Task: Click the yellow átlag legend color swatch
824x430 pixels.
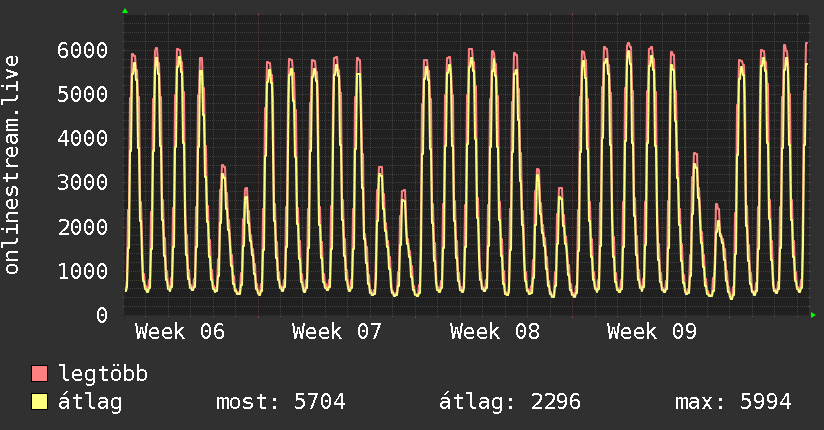Action: 40,403
